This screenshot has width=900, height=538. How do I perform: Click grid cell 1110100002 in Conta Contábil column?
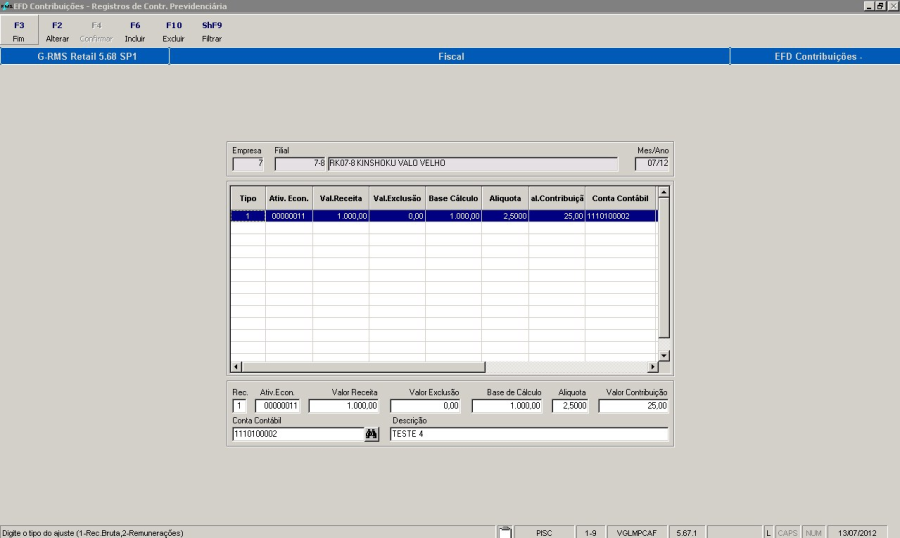pyautogui.click(x=620, y=216)
